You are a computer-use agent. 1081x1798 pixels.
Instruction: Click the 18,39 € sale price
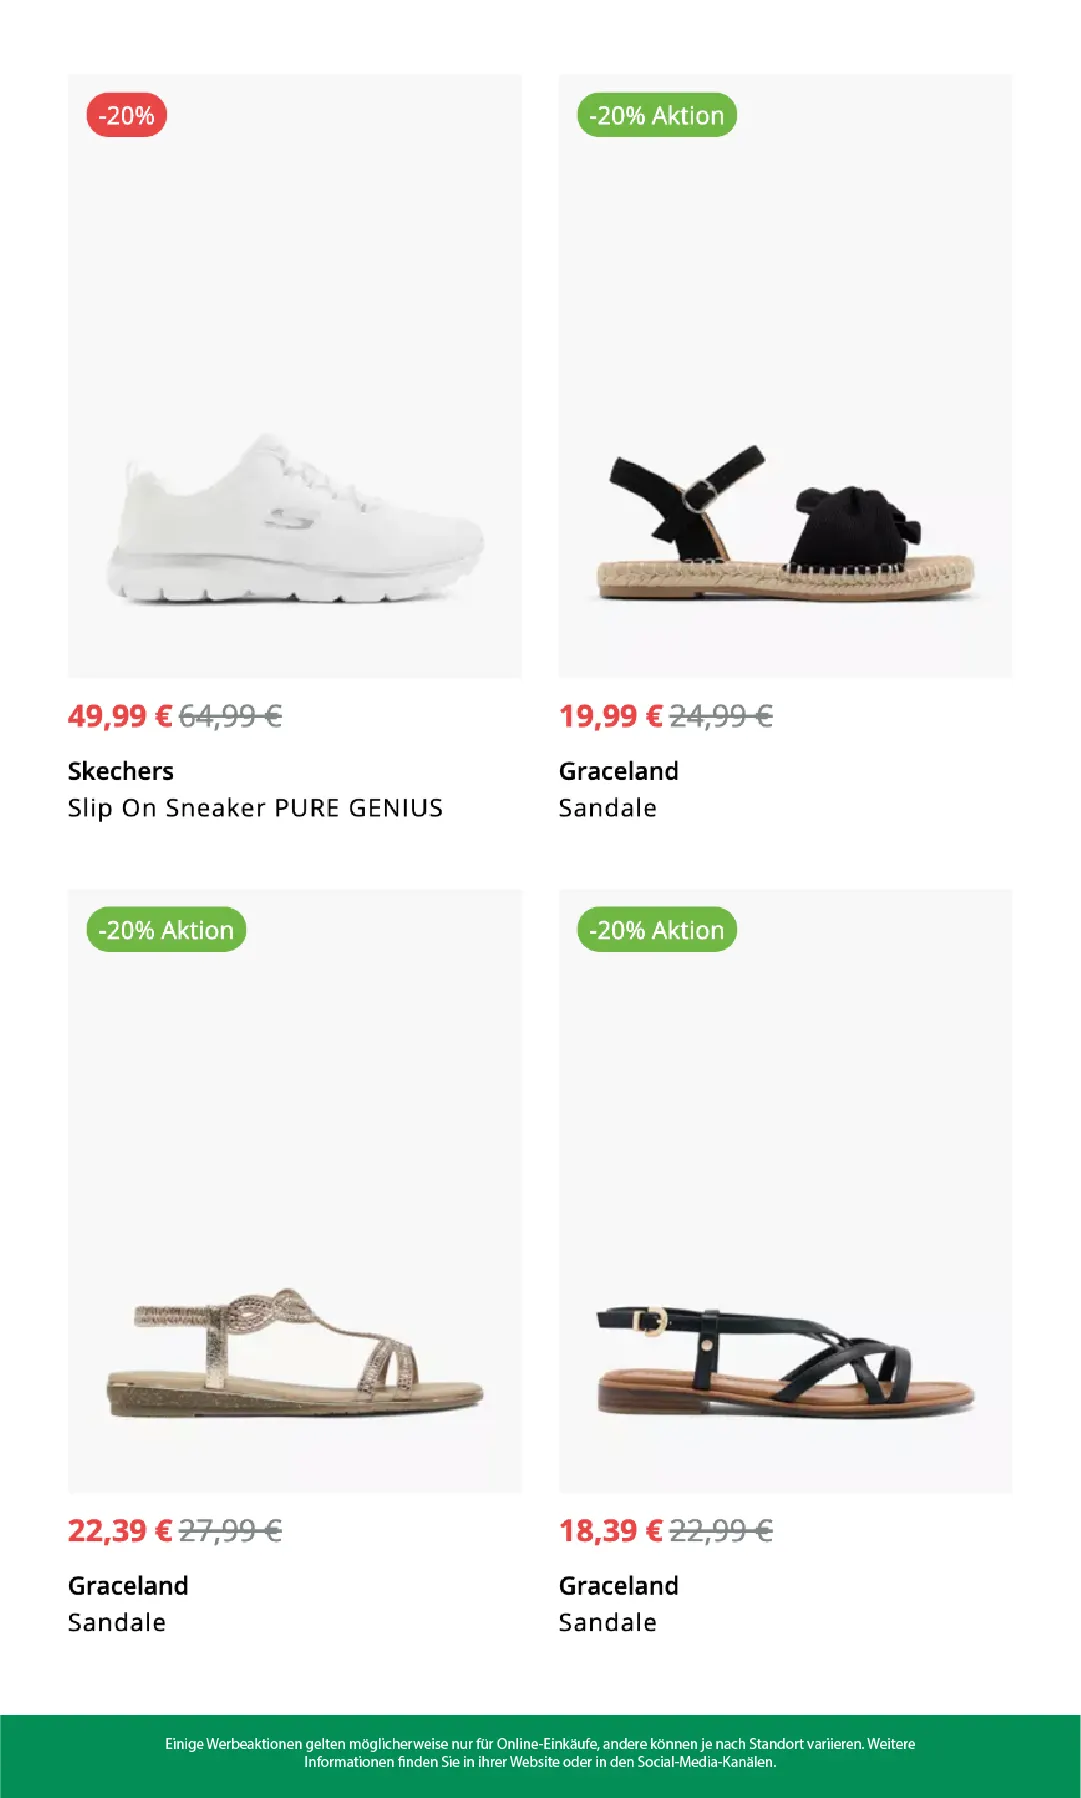point(611,1531)
